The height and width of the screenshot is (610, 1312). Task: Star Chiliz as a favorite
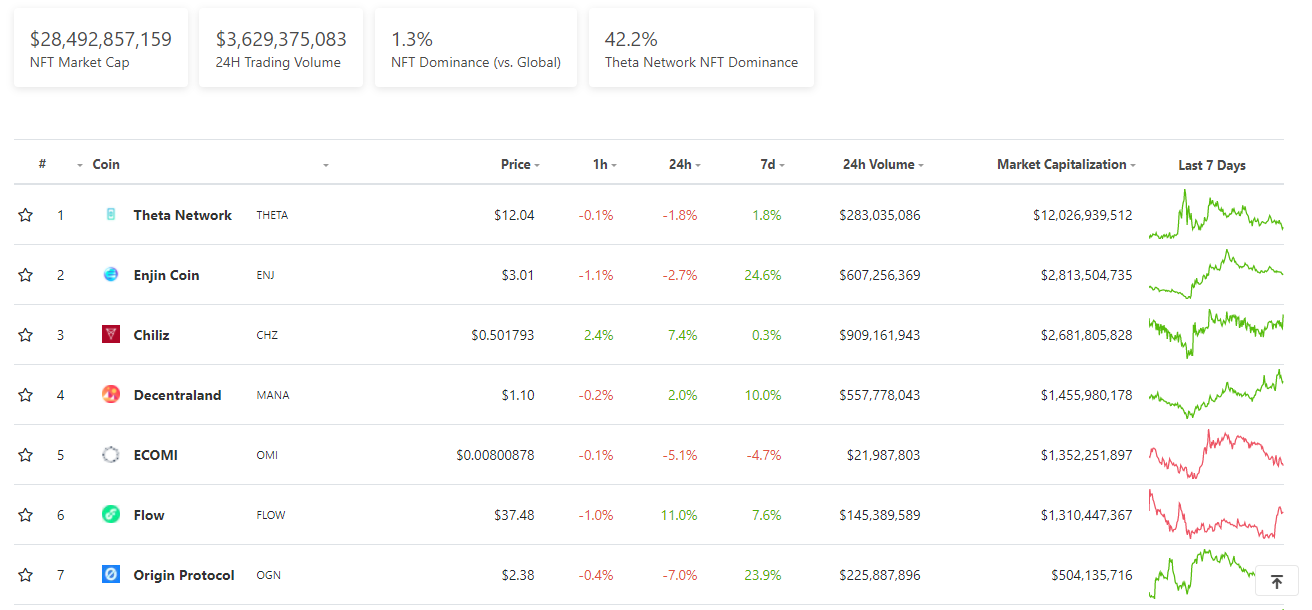(x=26, y=335)
